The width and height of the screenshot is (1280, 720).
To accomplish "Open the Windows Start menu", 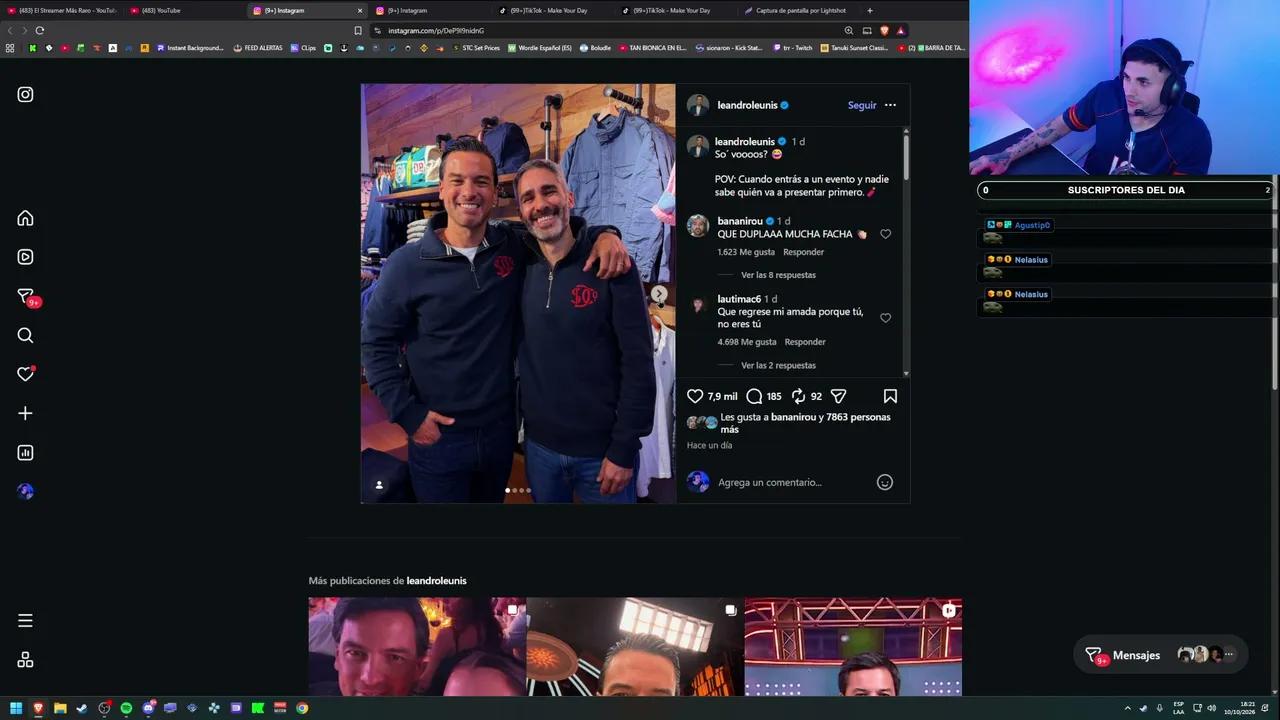I will [16, 708].
